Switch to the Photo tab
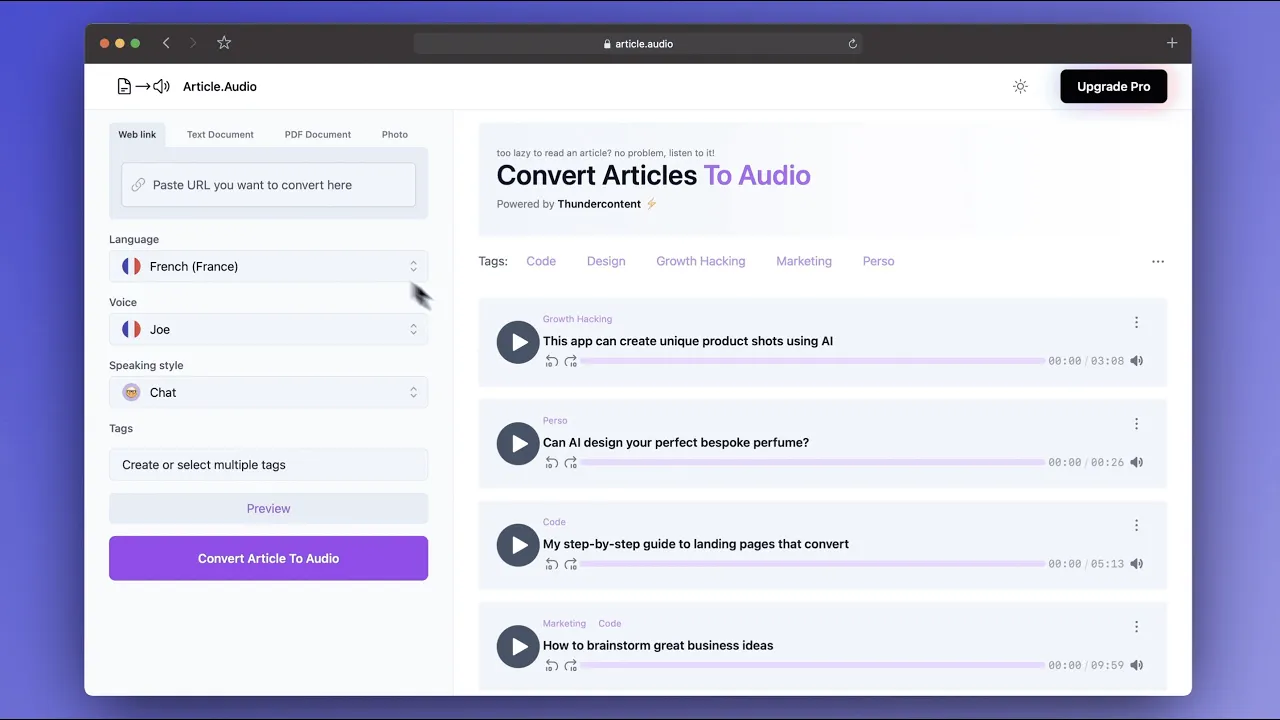 point(395,134)
